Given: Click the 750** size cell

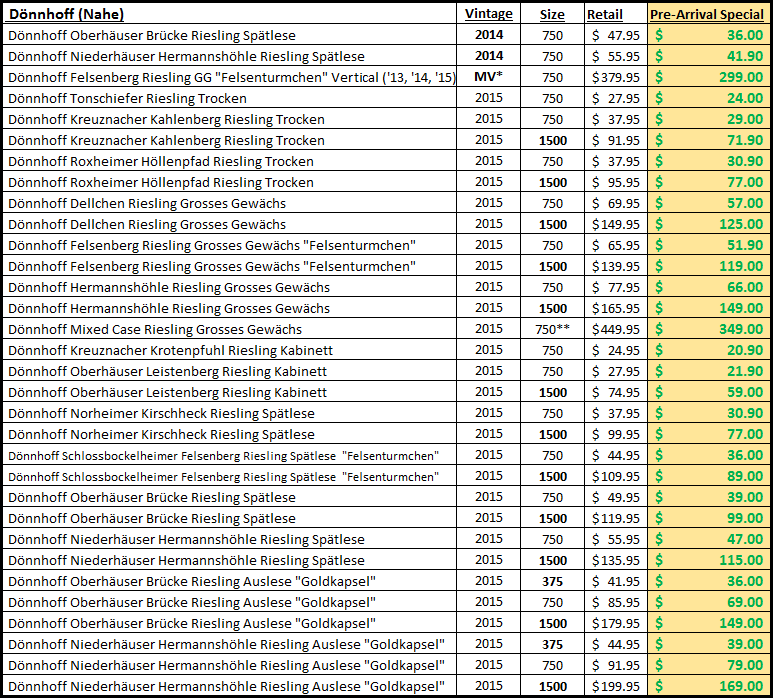Looking at the screenshot, I should [552, 329].
